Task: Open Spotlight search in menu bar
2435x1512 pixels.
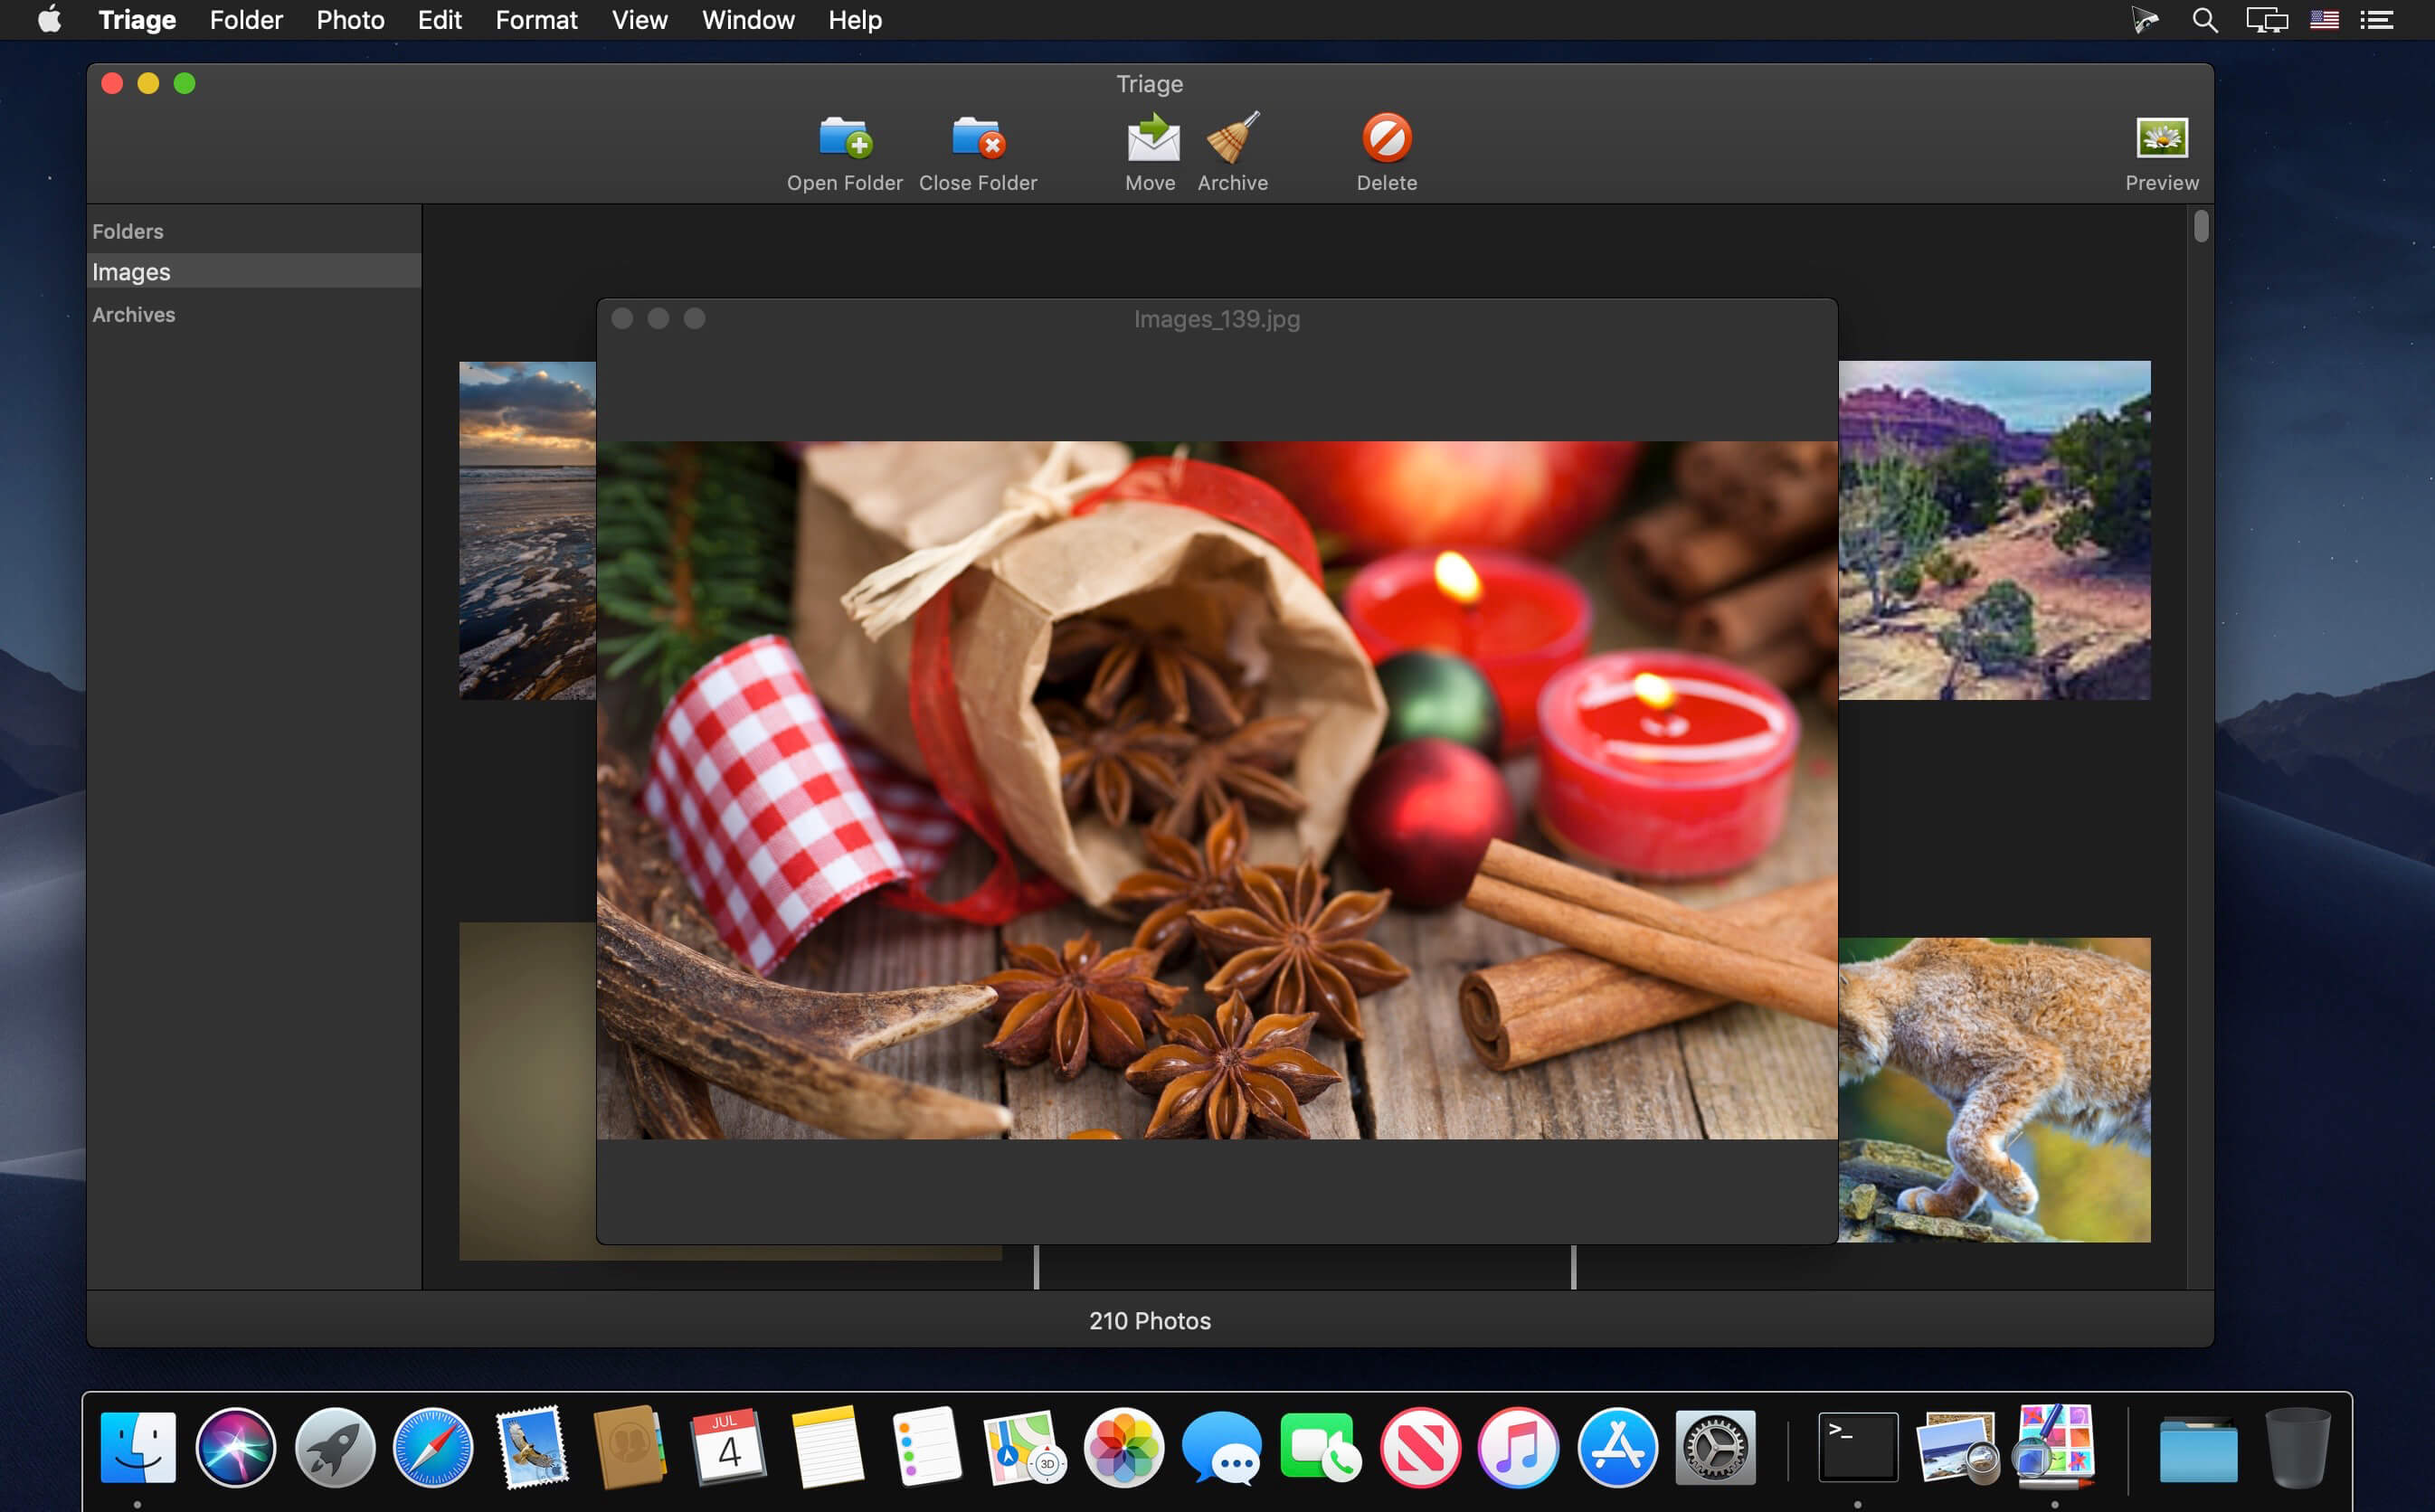Action: coord(2205,20)
